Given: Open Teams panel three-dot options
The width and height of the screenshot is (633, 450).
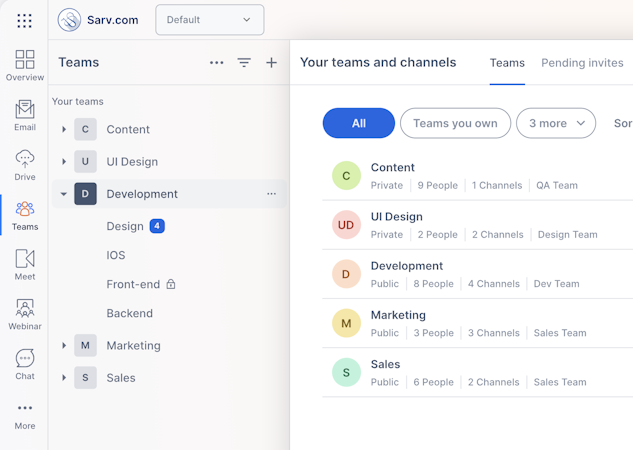Looking at the screenshot, I should (217, 62).
